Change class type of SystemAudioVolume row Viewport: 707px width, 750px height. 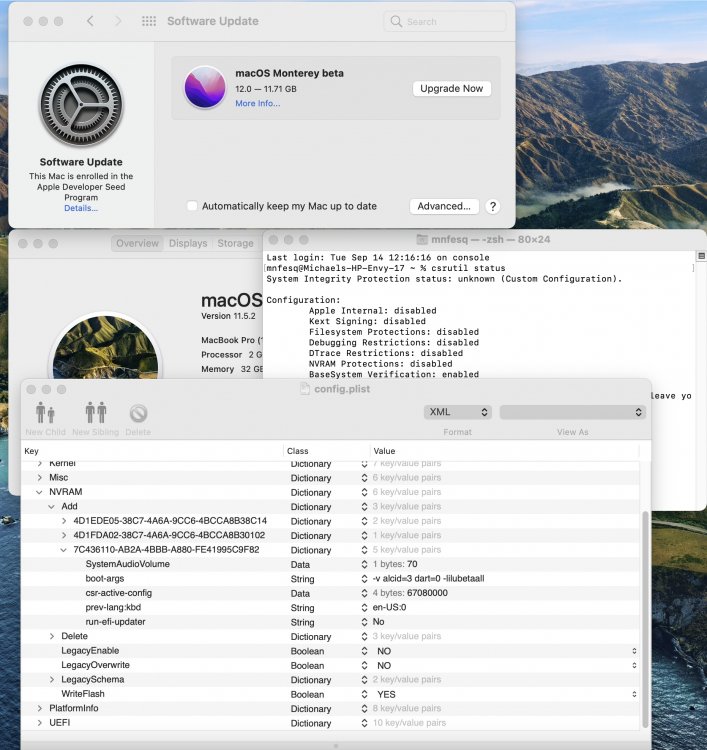coord(365,564)
